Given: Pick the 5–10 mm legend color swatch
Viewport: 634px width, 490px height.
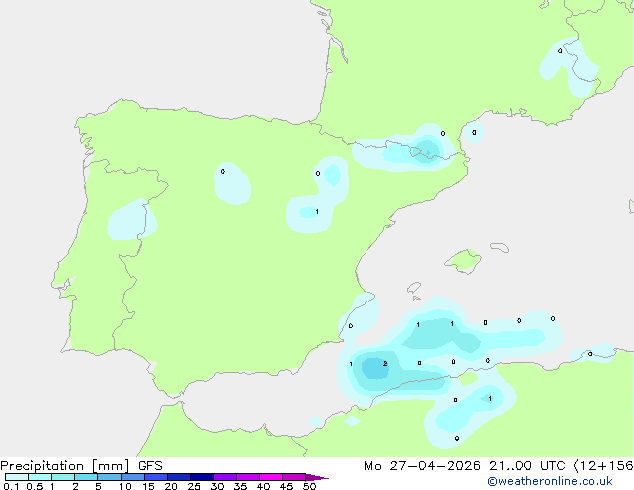Looking at the screenshot, I should [x=109, y=477].
